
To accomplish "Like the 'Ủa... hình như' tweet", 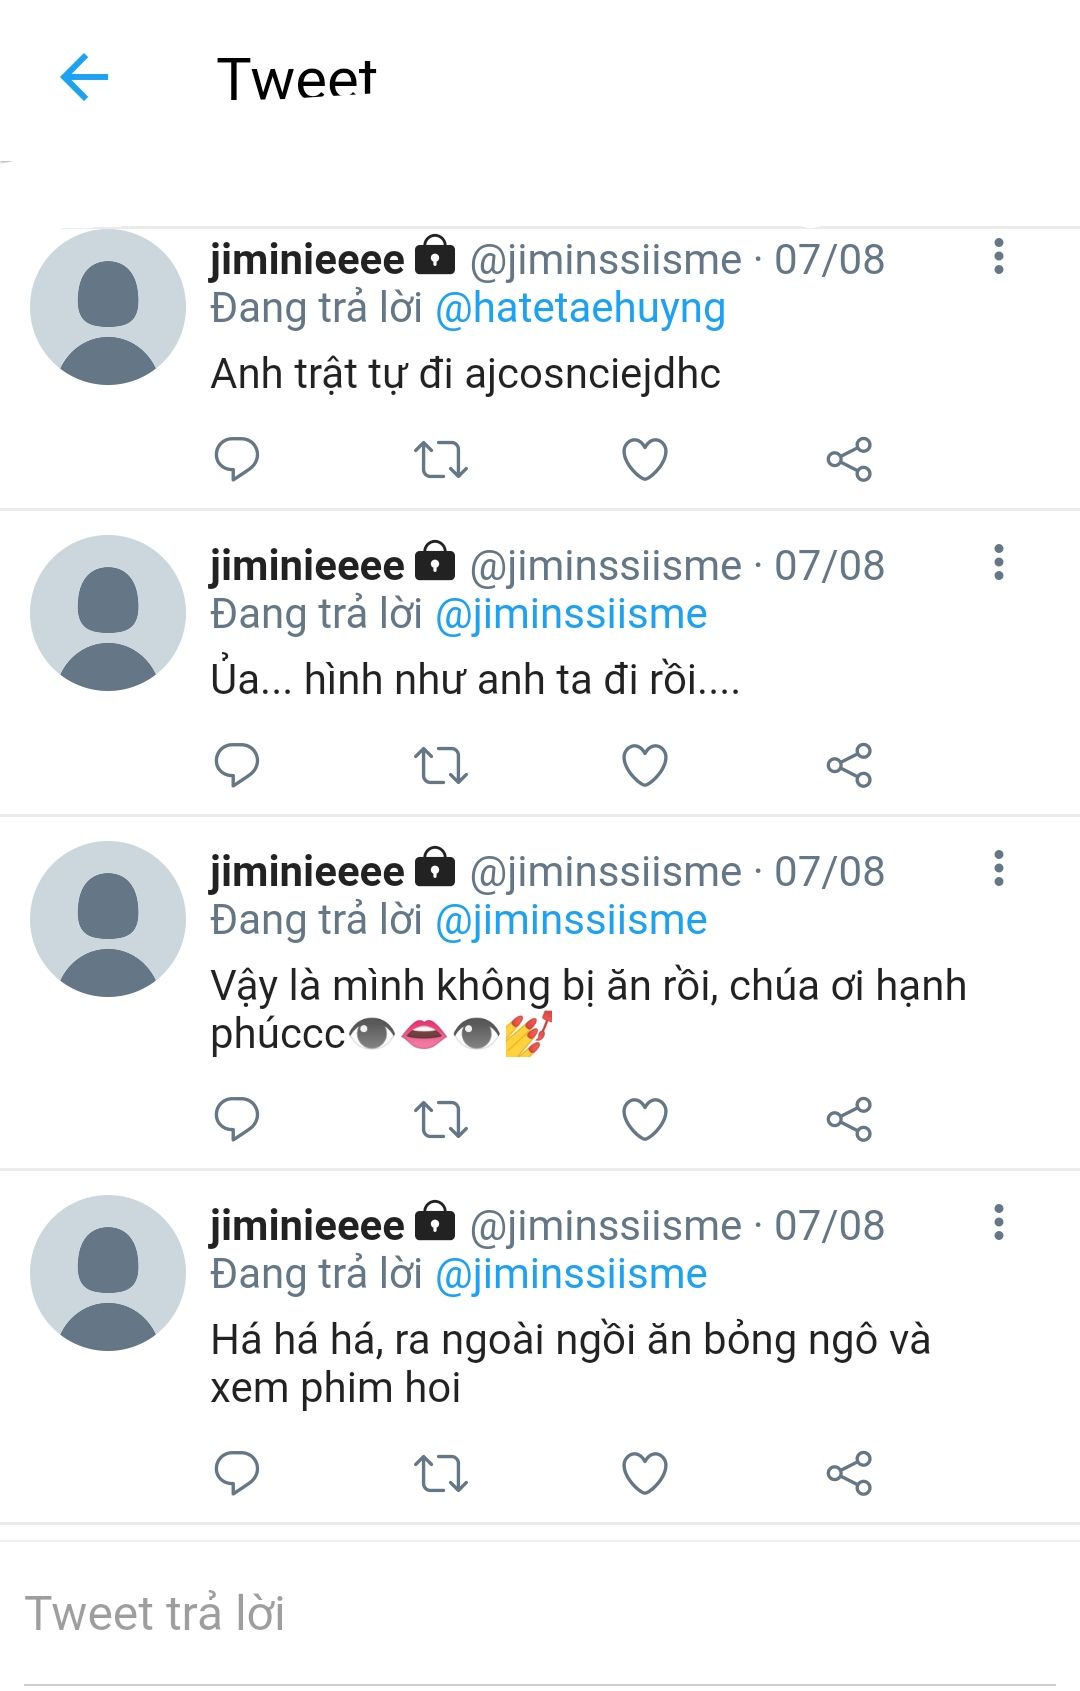I will (x=645, y=765).
